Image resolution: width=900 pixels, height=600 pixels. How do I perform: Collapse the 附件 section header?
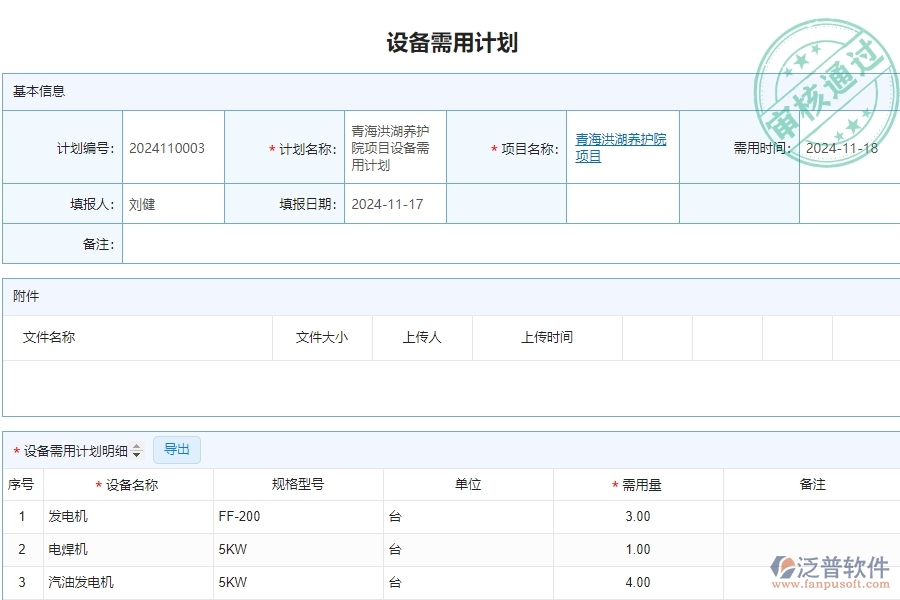coord(24,295)
